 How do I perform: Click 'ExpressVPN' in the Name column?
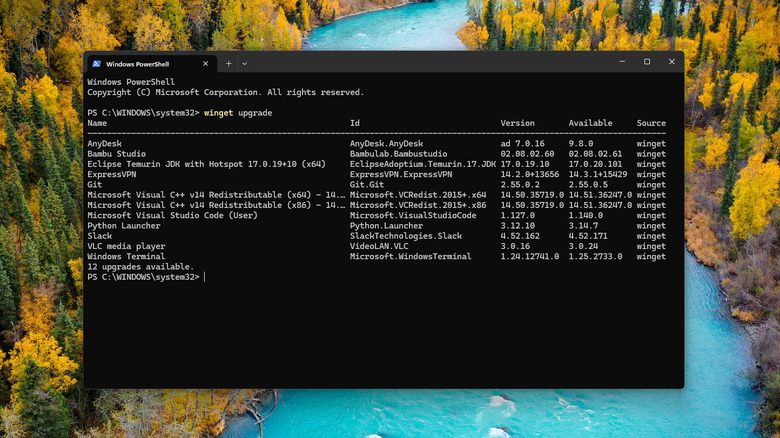tap(111, 174)
